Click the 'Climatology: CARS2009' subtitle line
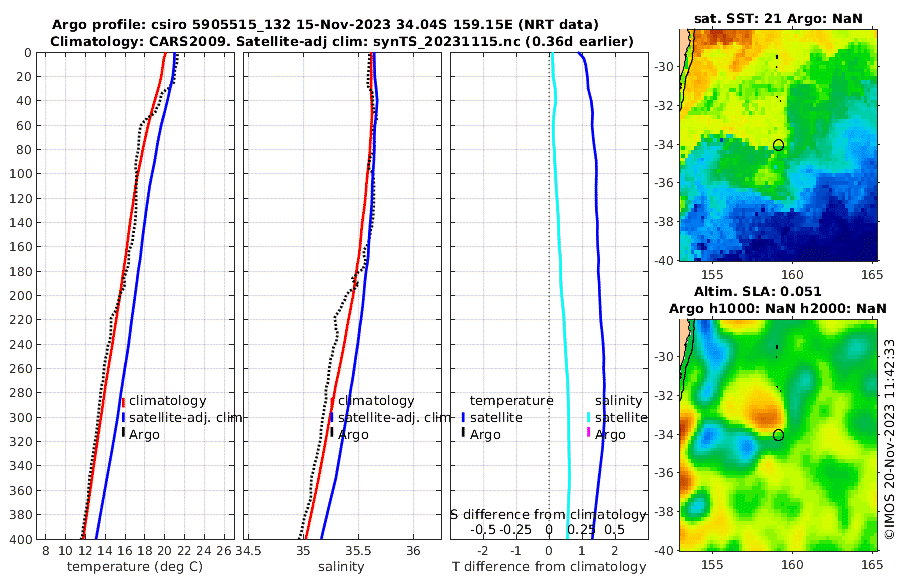Viewport: 900px width, 580px height. [x=342, y=41]
